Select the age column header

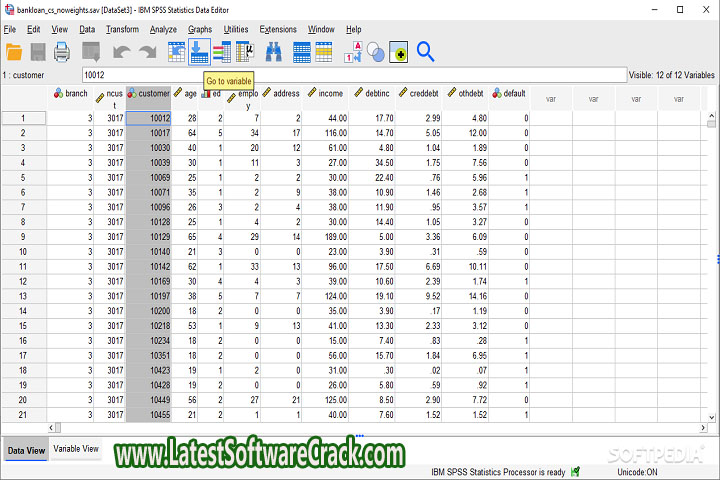point(185,98)
